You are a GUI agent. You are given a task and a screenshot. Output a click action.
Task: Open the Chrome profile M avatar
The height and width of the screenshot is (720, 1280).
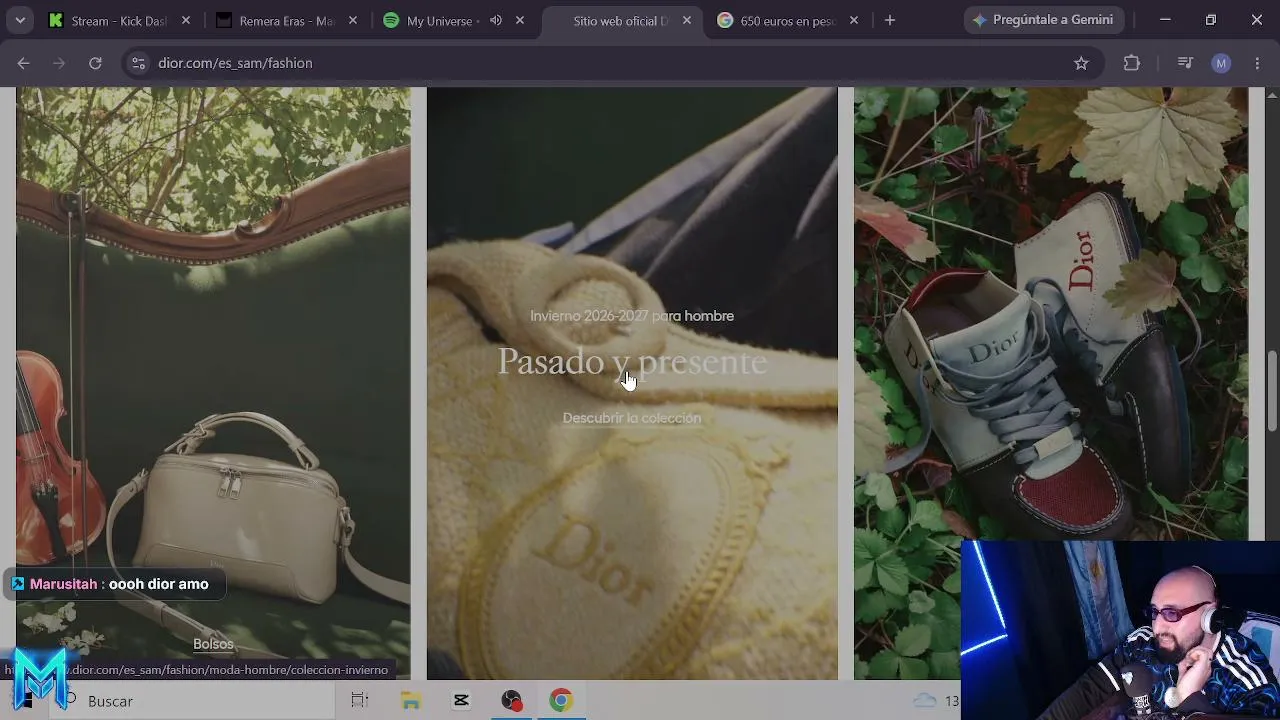(1221, 63)
